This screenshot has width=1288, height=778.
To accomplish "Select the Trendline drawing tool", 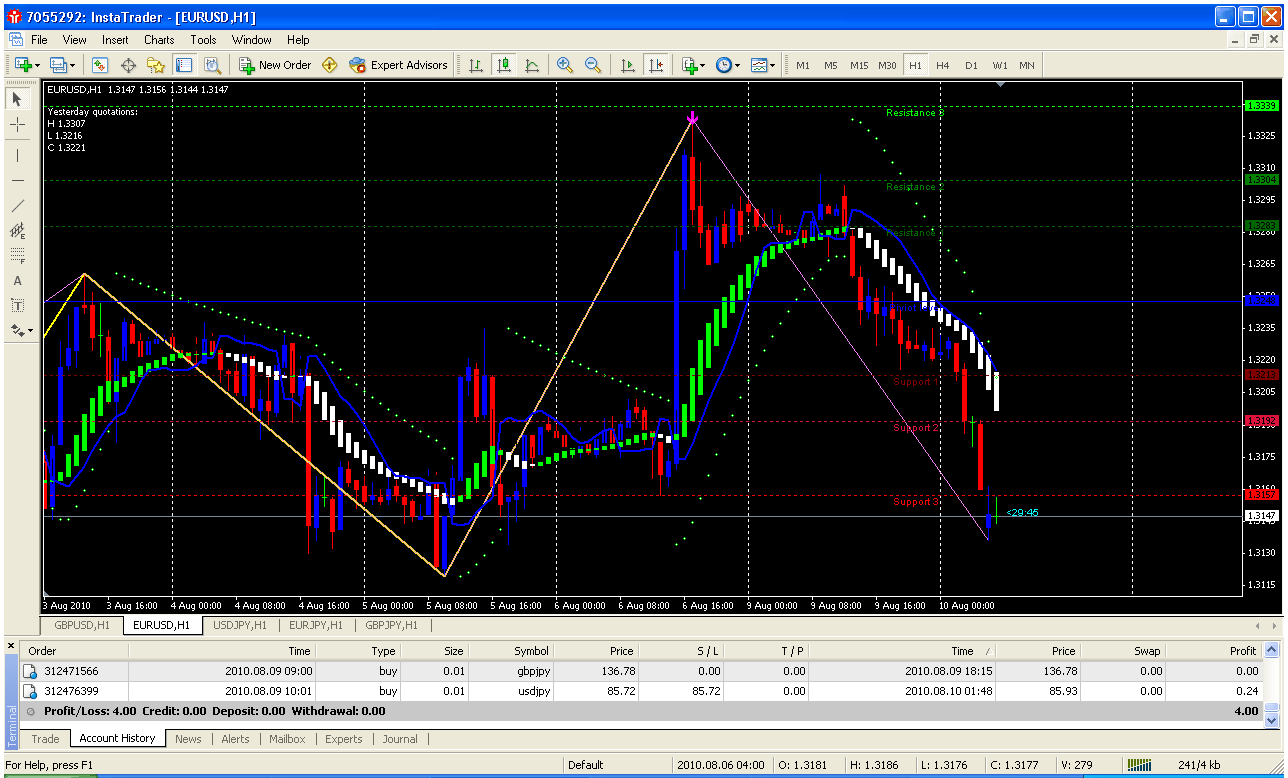I will [17, 206].
